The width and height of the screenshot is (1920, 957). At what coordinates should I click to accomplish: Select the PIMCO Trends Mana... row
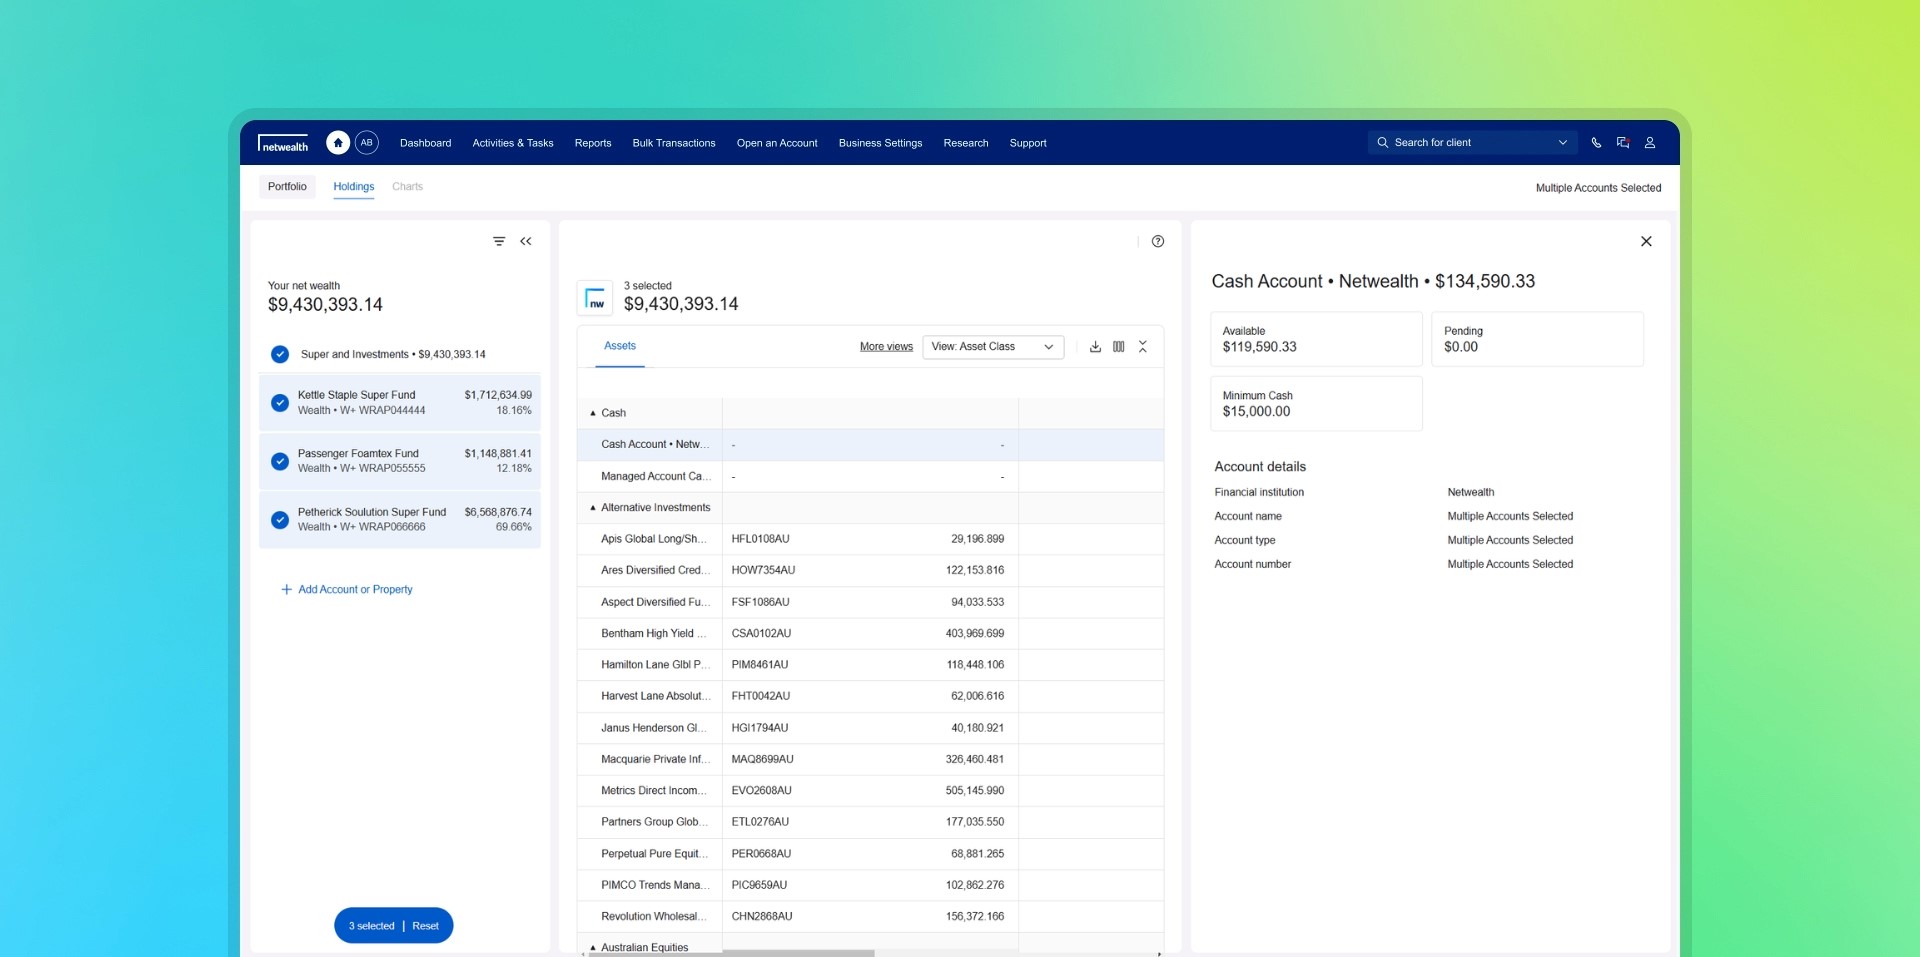pos(870,885)
